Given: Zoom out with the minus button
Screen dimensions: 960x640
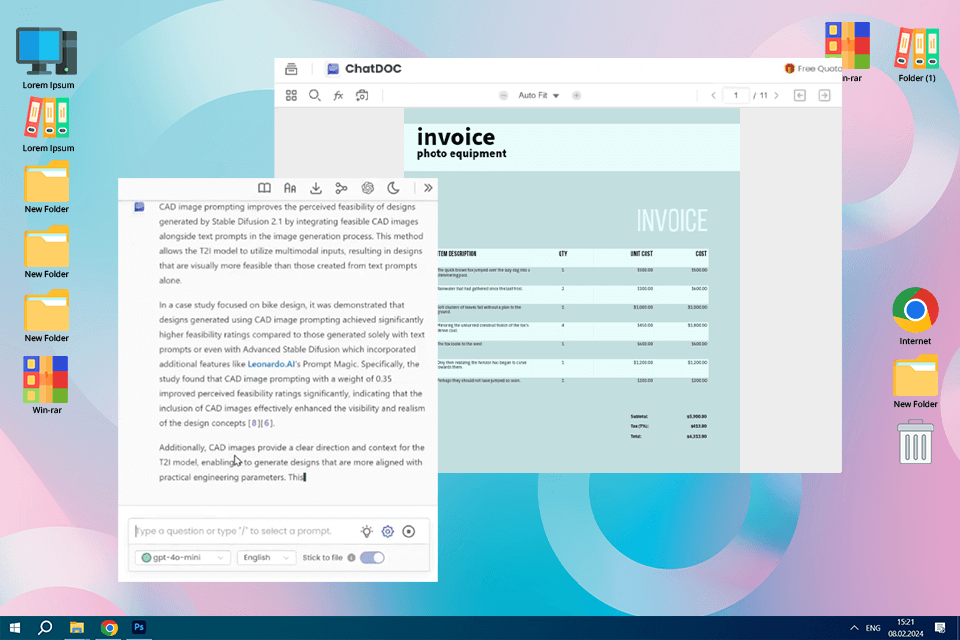Looking at the screenshot, I should pyautogui.click(x=503, y=96).
